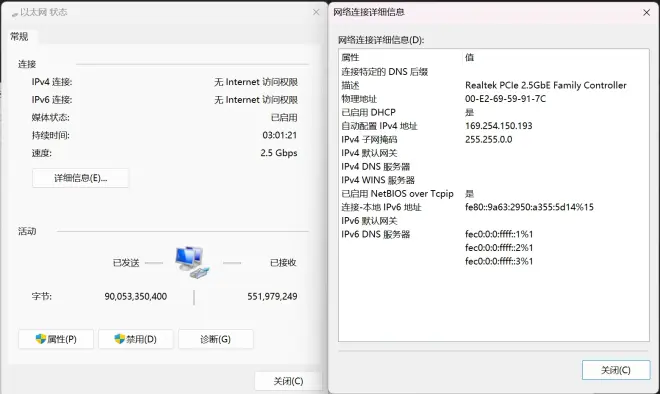
Task: Click the 属性(P) properties button
Action: click(56, 339)
